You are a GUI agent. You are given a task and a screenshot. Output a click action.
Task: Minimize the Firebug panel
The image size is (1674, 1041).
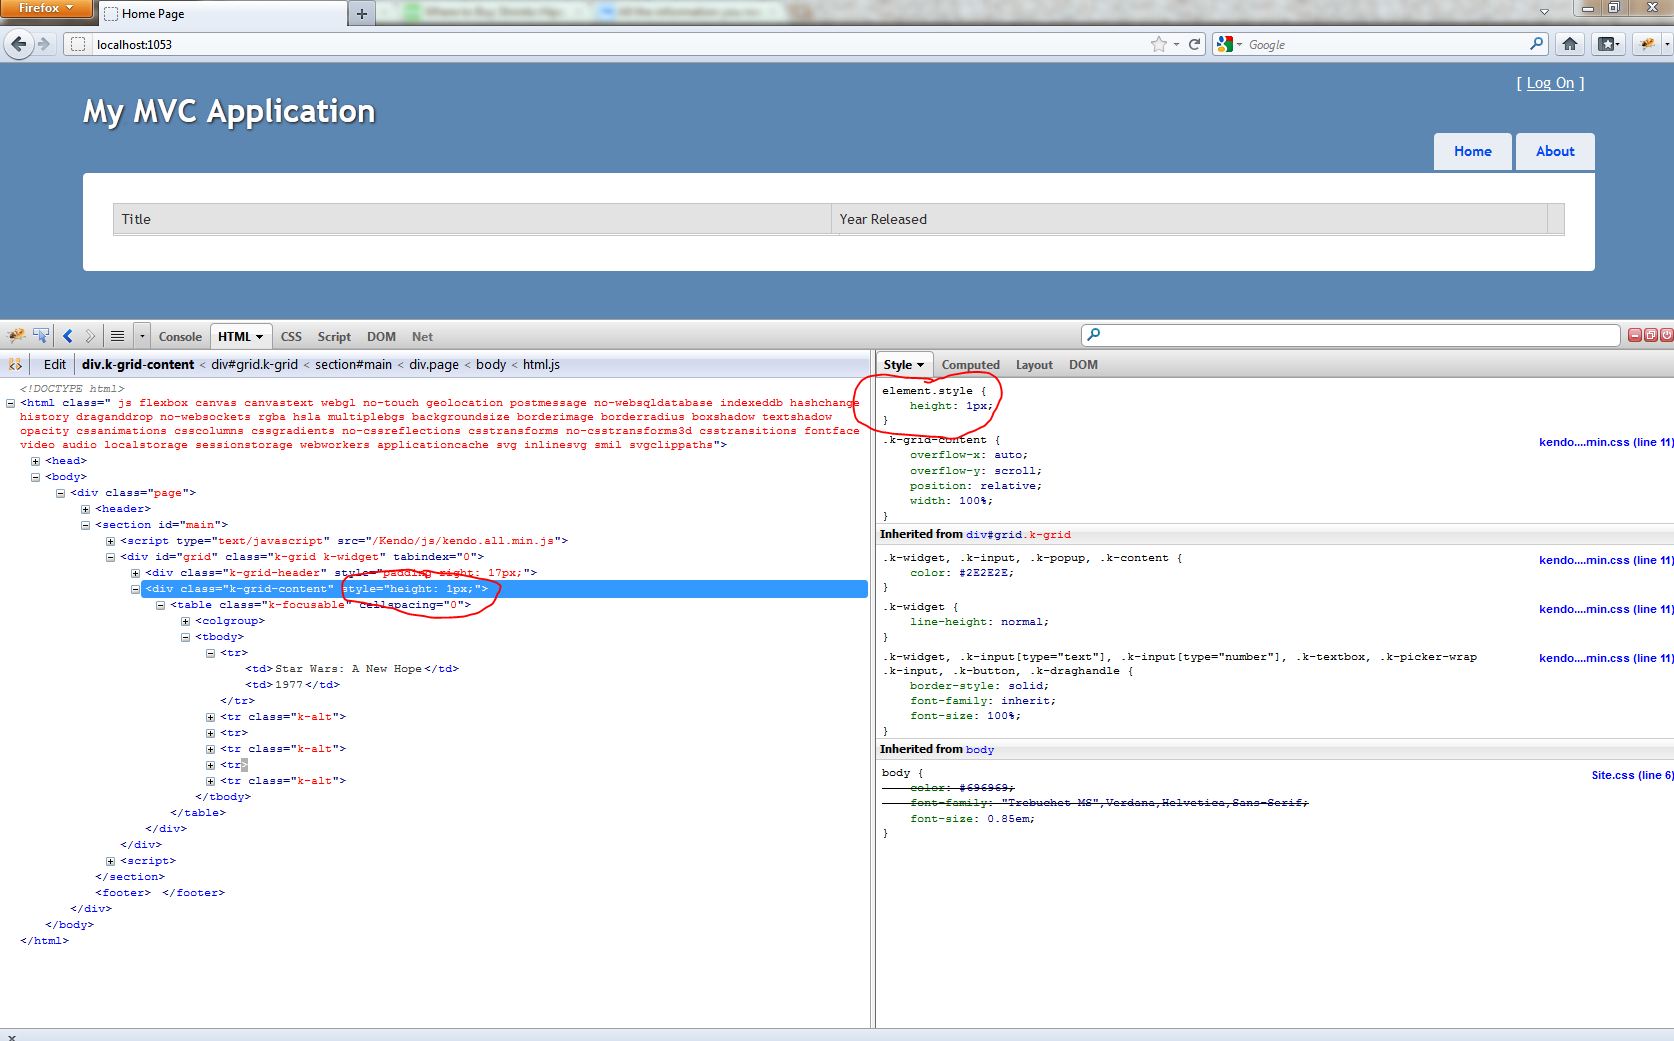coord(1635,335)
